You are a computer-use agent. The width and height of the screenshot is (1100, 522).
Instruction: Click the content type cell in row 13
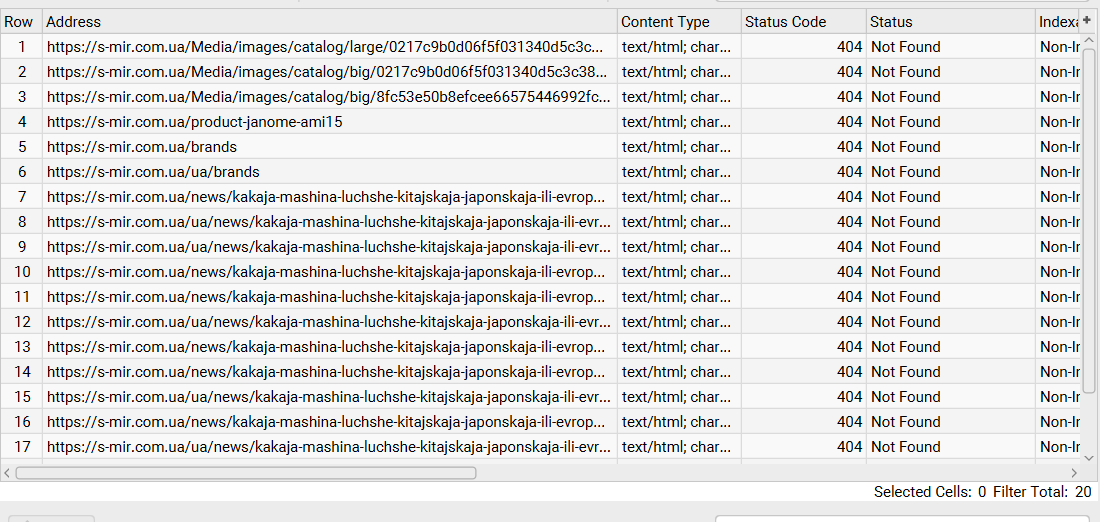[676, 347]
